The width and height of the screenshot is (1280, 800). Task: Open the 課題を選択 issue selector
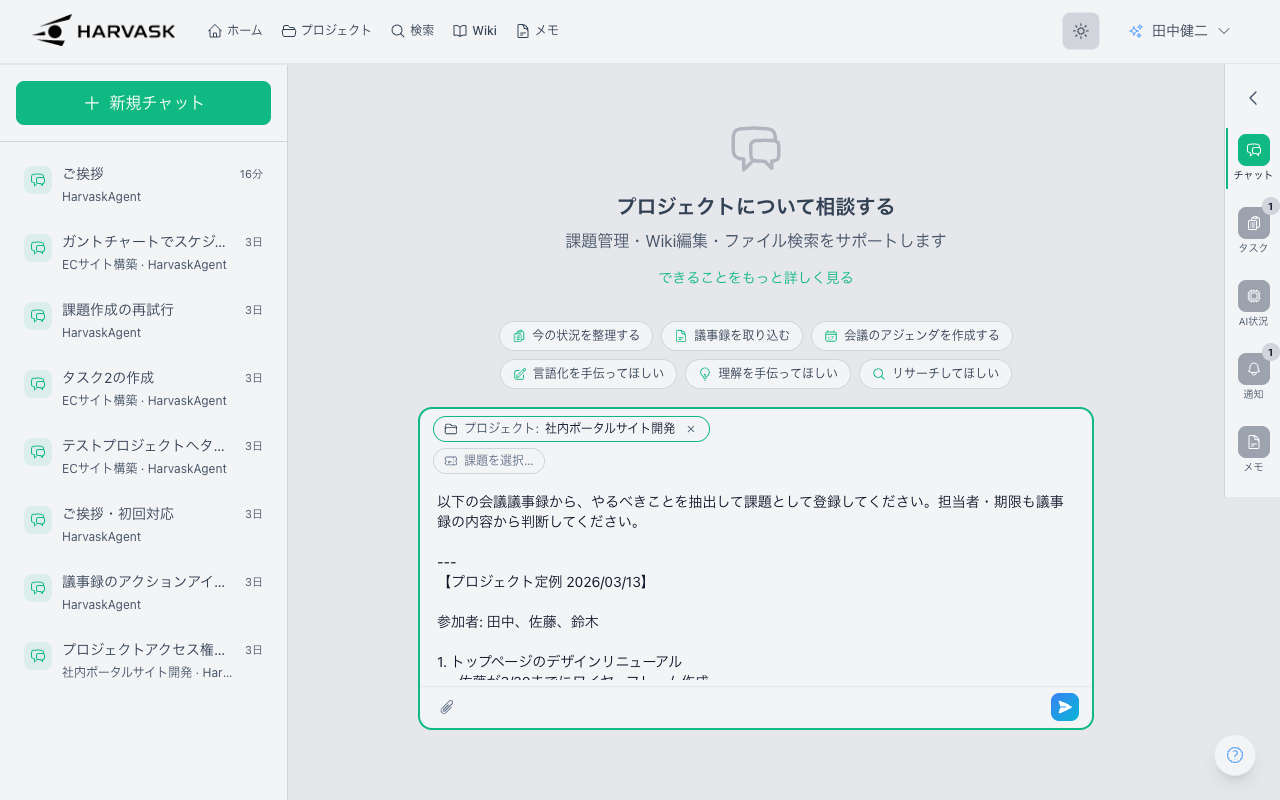[489, 461]
